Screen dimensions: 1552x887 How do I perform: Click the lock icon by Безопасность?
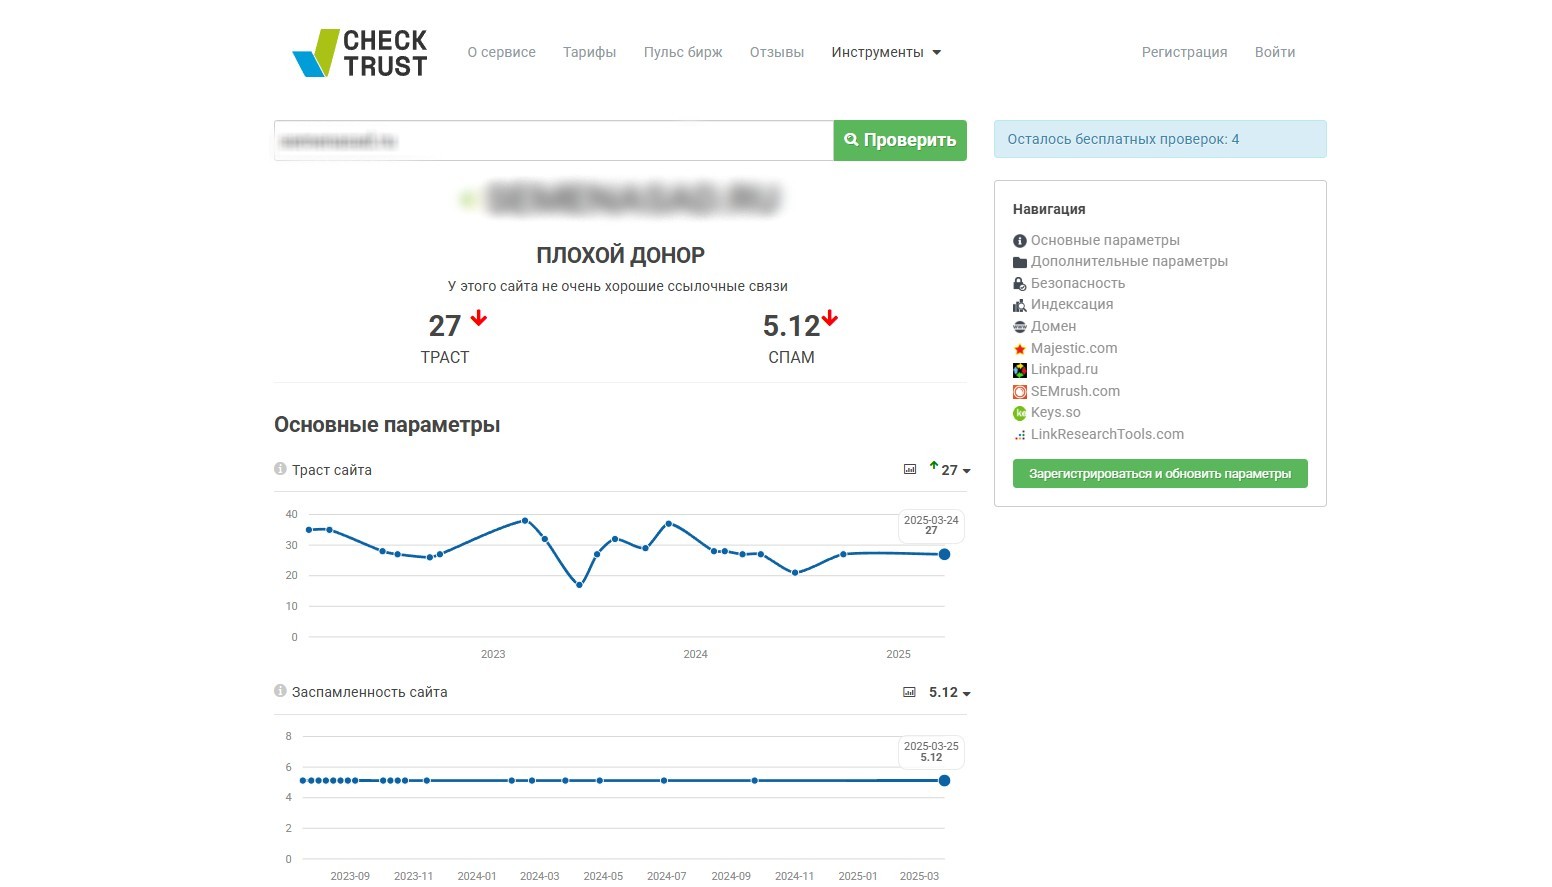click(x=1020, y=284)
